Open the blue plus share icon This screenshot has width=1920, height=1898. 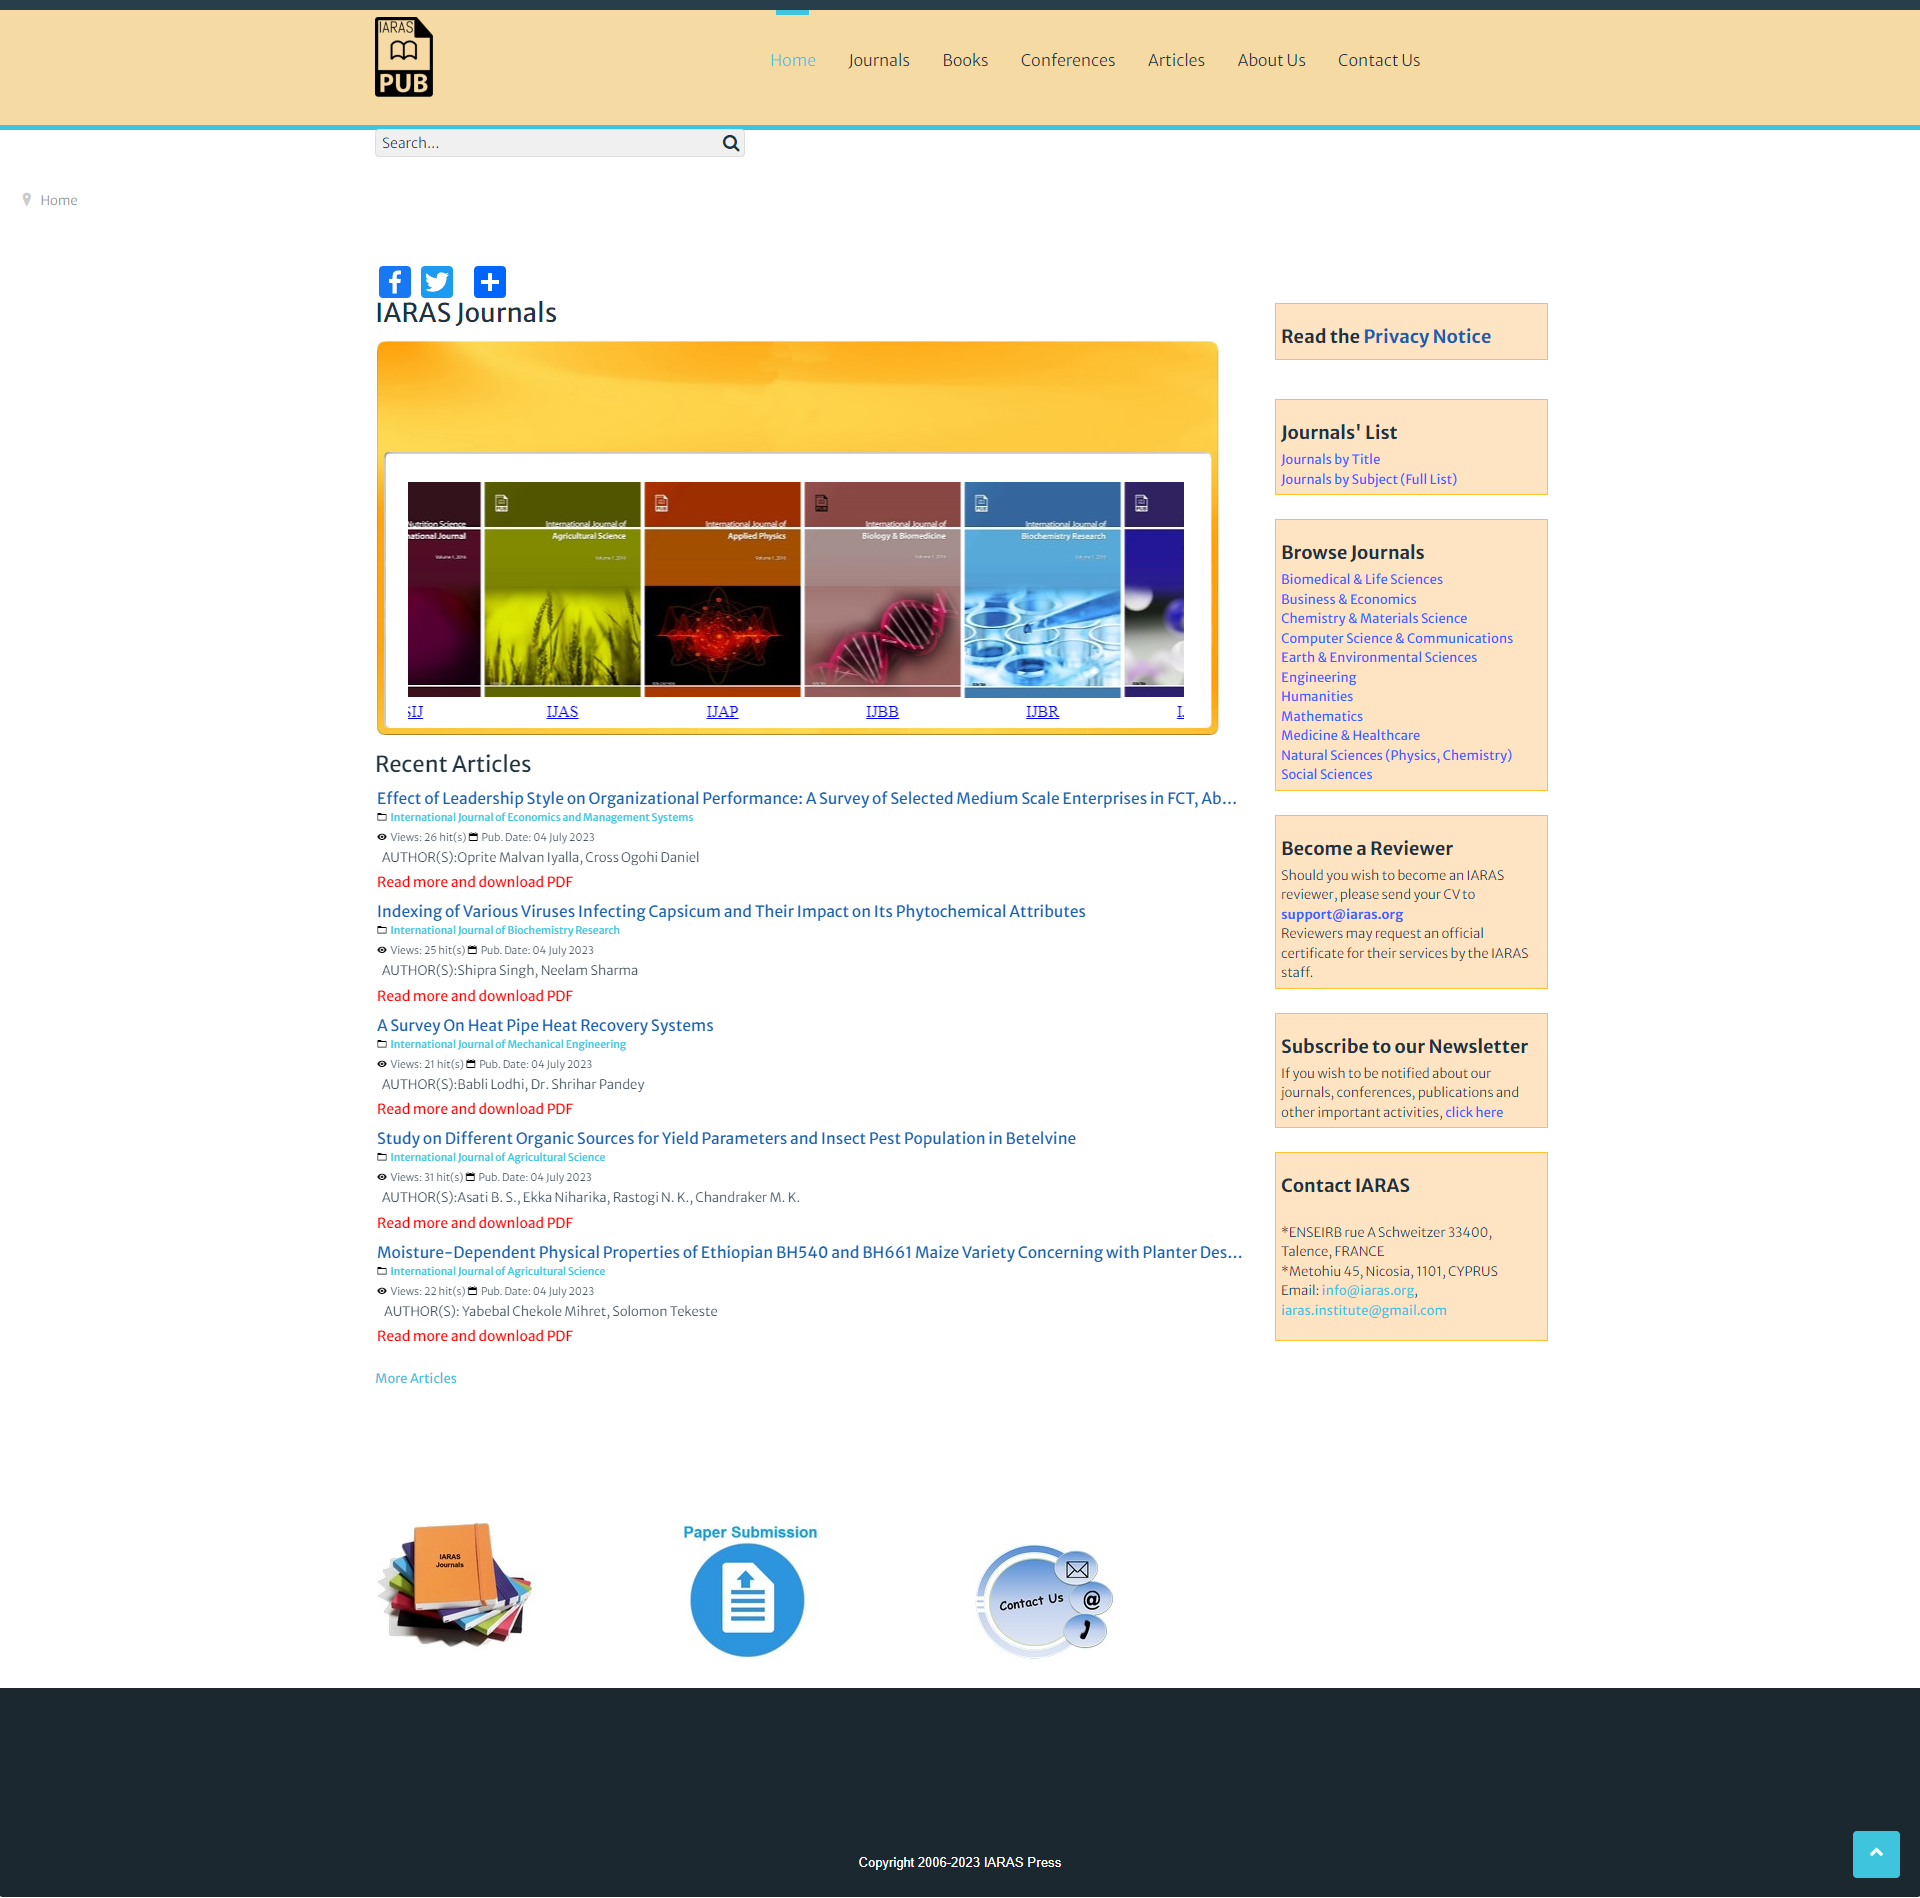pyautogui.click(x=489, y=282)
